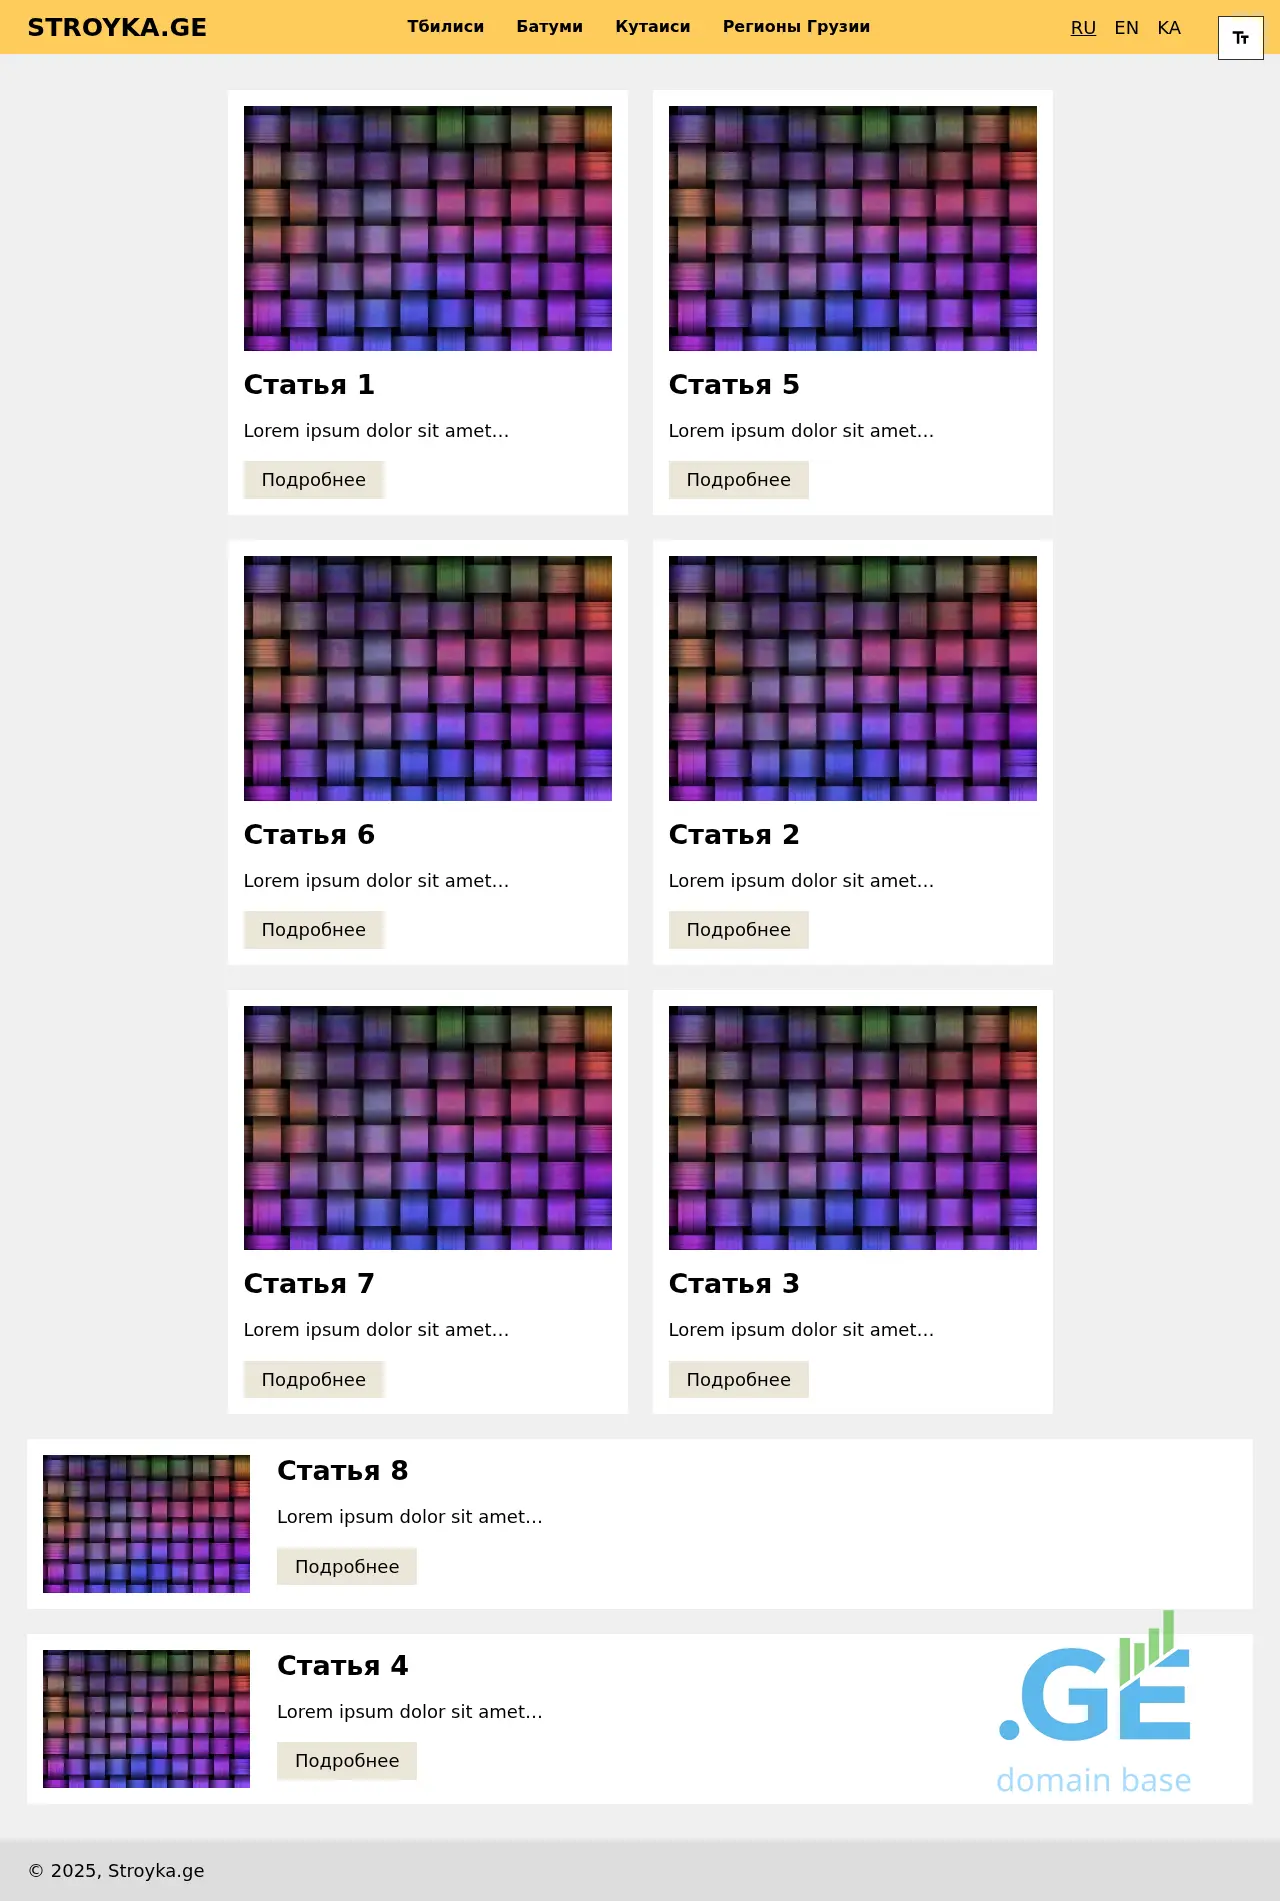Open the STROYKA.GE home logo
Image resolution: width=1280 pixels, height=1901 pixels.
[117, 27]
